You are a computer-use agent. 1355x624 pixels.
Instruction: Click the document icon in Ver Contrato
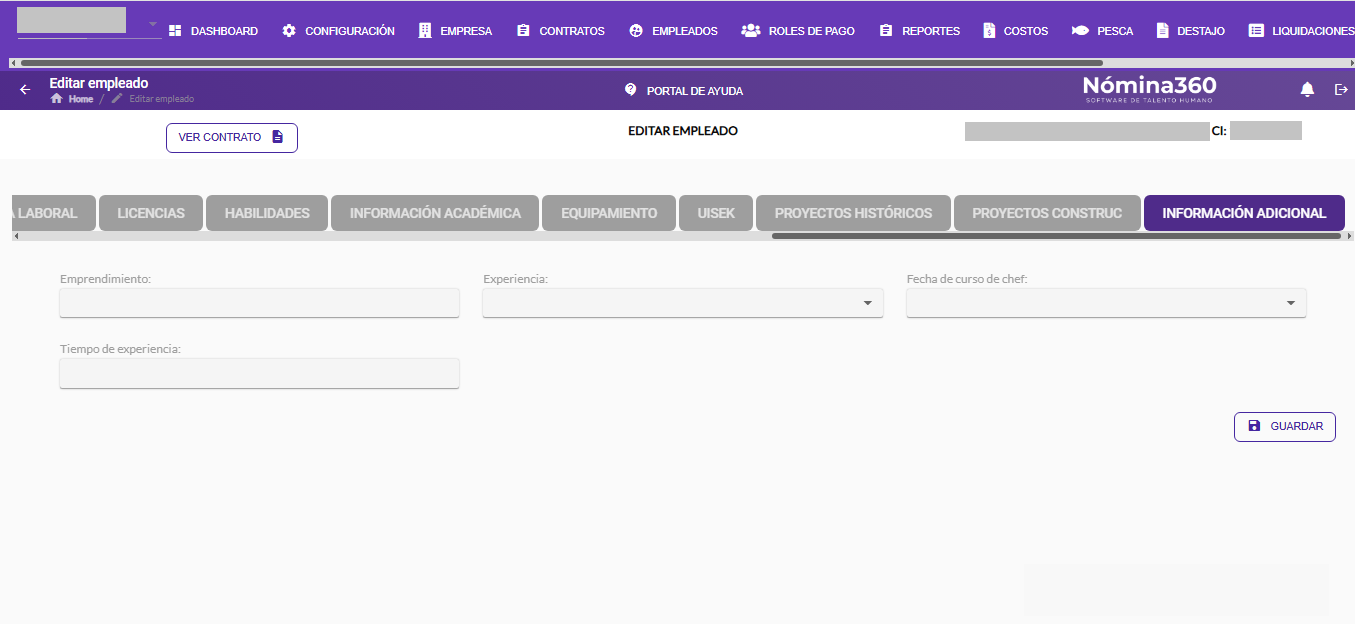[278, 137]
